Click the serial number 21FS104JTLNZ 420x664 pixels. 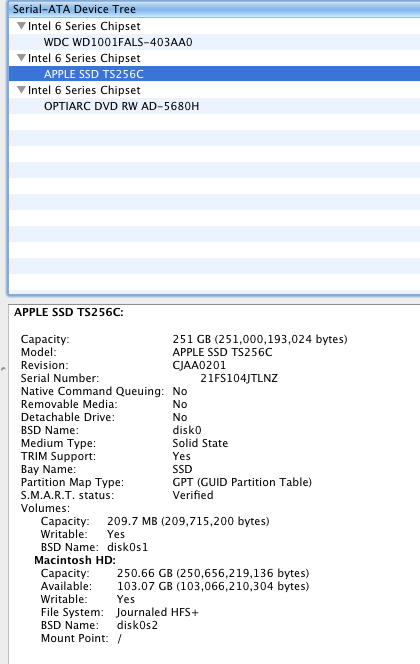[x=239, y=378]
